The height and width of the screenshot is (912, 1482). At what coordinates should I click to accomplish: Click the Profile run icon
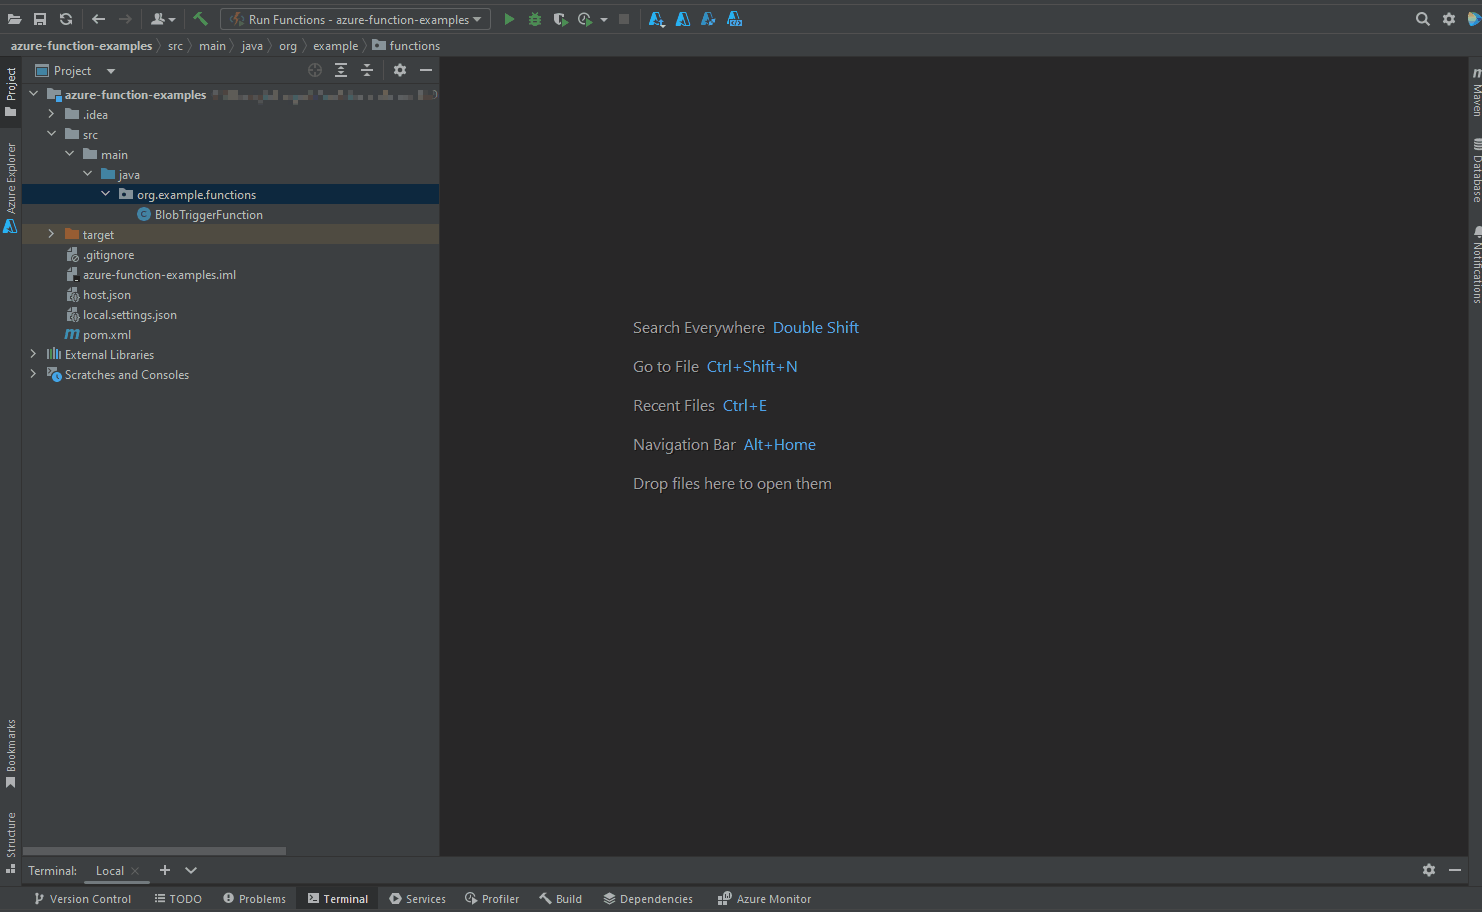point(585,19)
